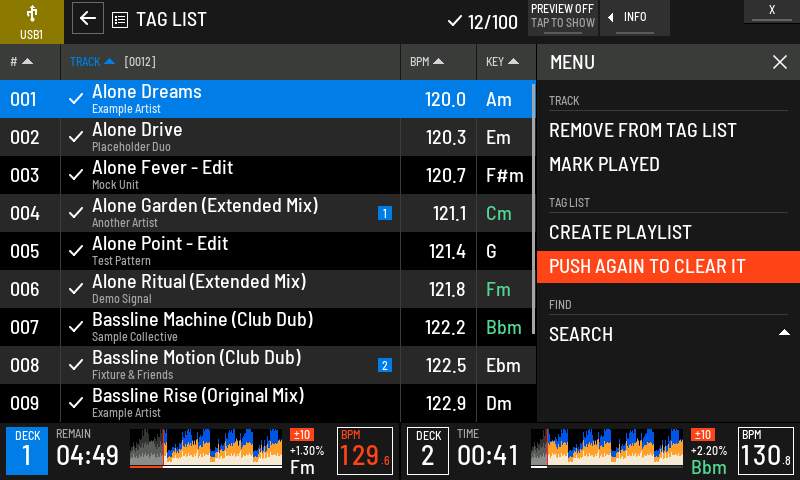The height and width of the screenshot is (480, 800).
Task: Select DECK 1 button
Action: click(27, 451)
